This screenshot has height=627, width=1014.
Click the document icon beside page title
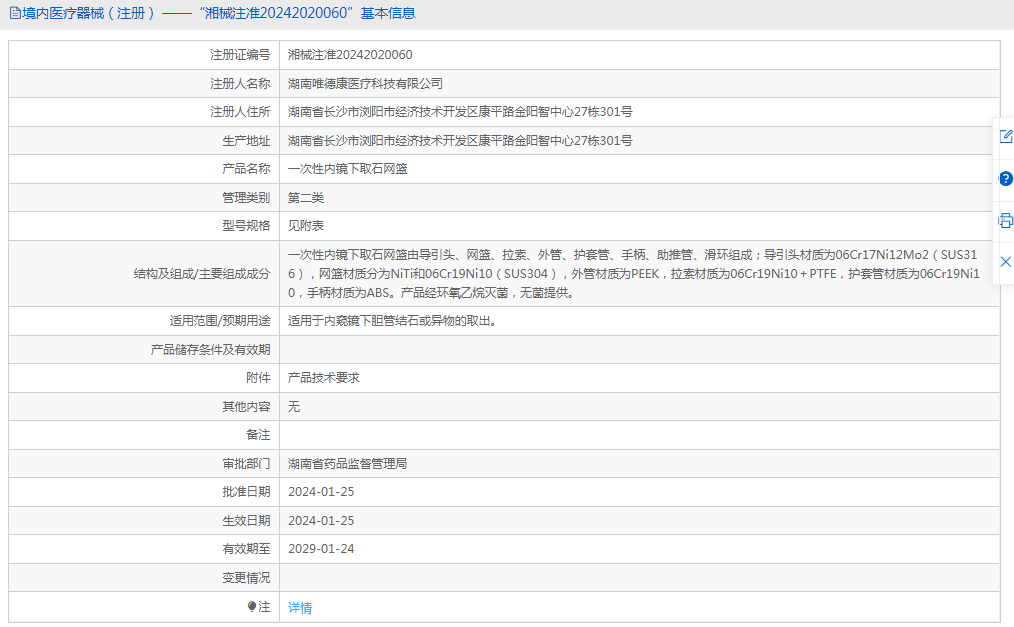click(15, 13)
